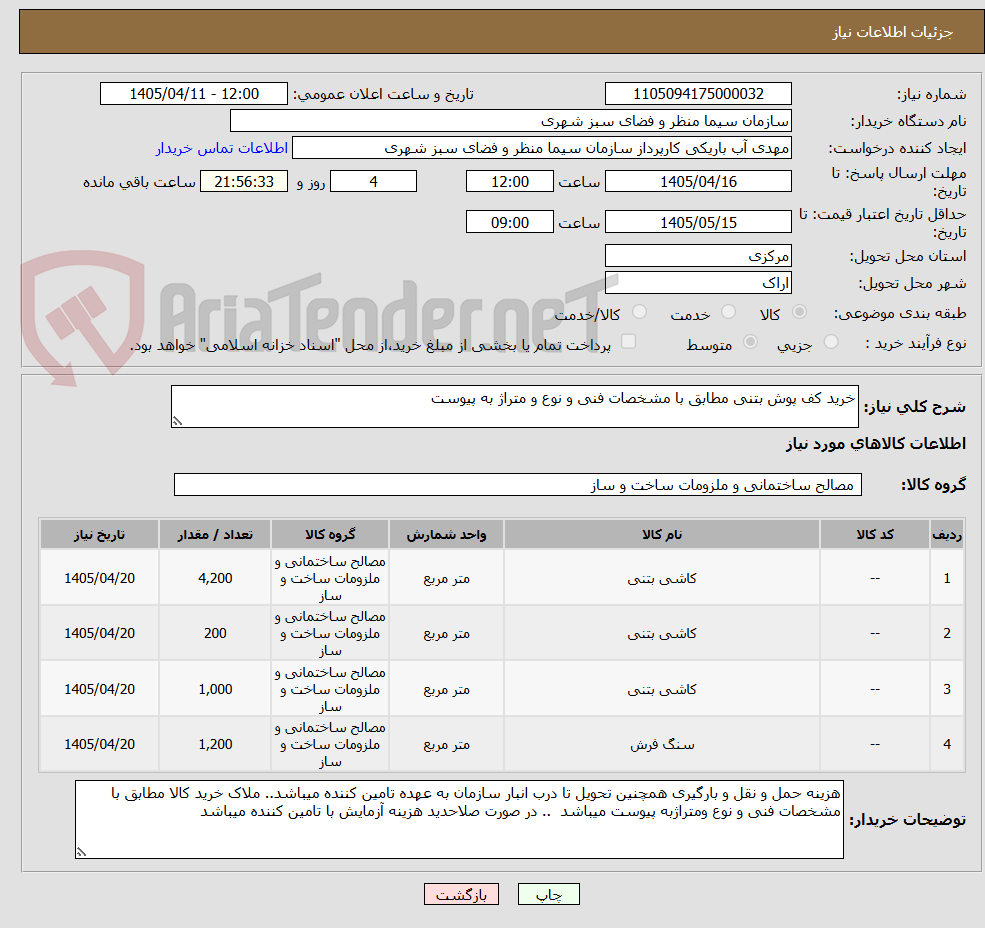The image size is (985, 928).
Task: Click the گروه کالا field مصالح ساختمانی
Action: coord(518,484)
